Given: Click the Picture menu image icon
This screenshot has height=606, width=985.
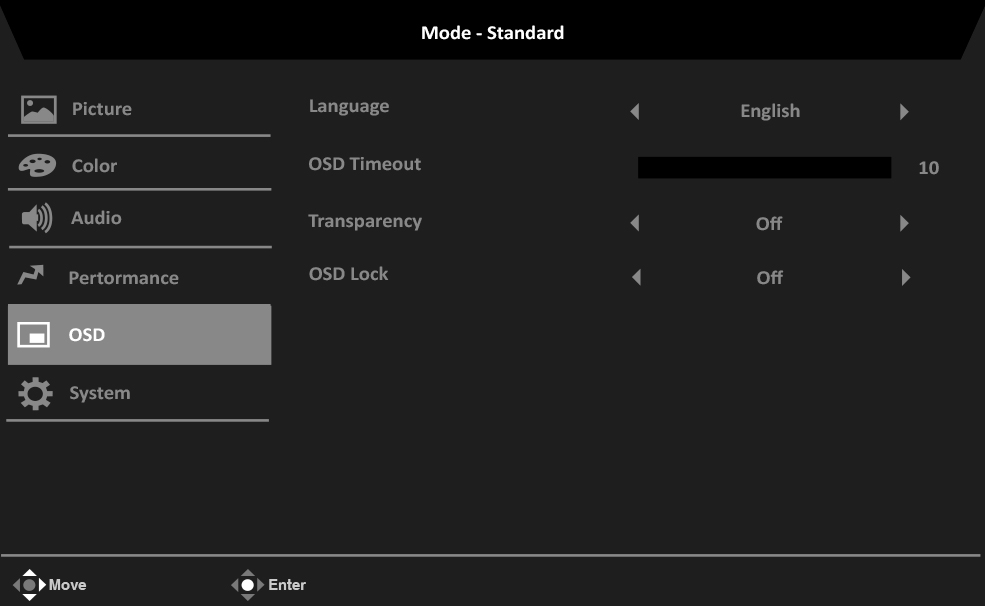Looking at the screenshot, I should pos(38,110).
